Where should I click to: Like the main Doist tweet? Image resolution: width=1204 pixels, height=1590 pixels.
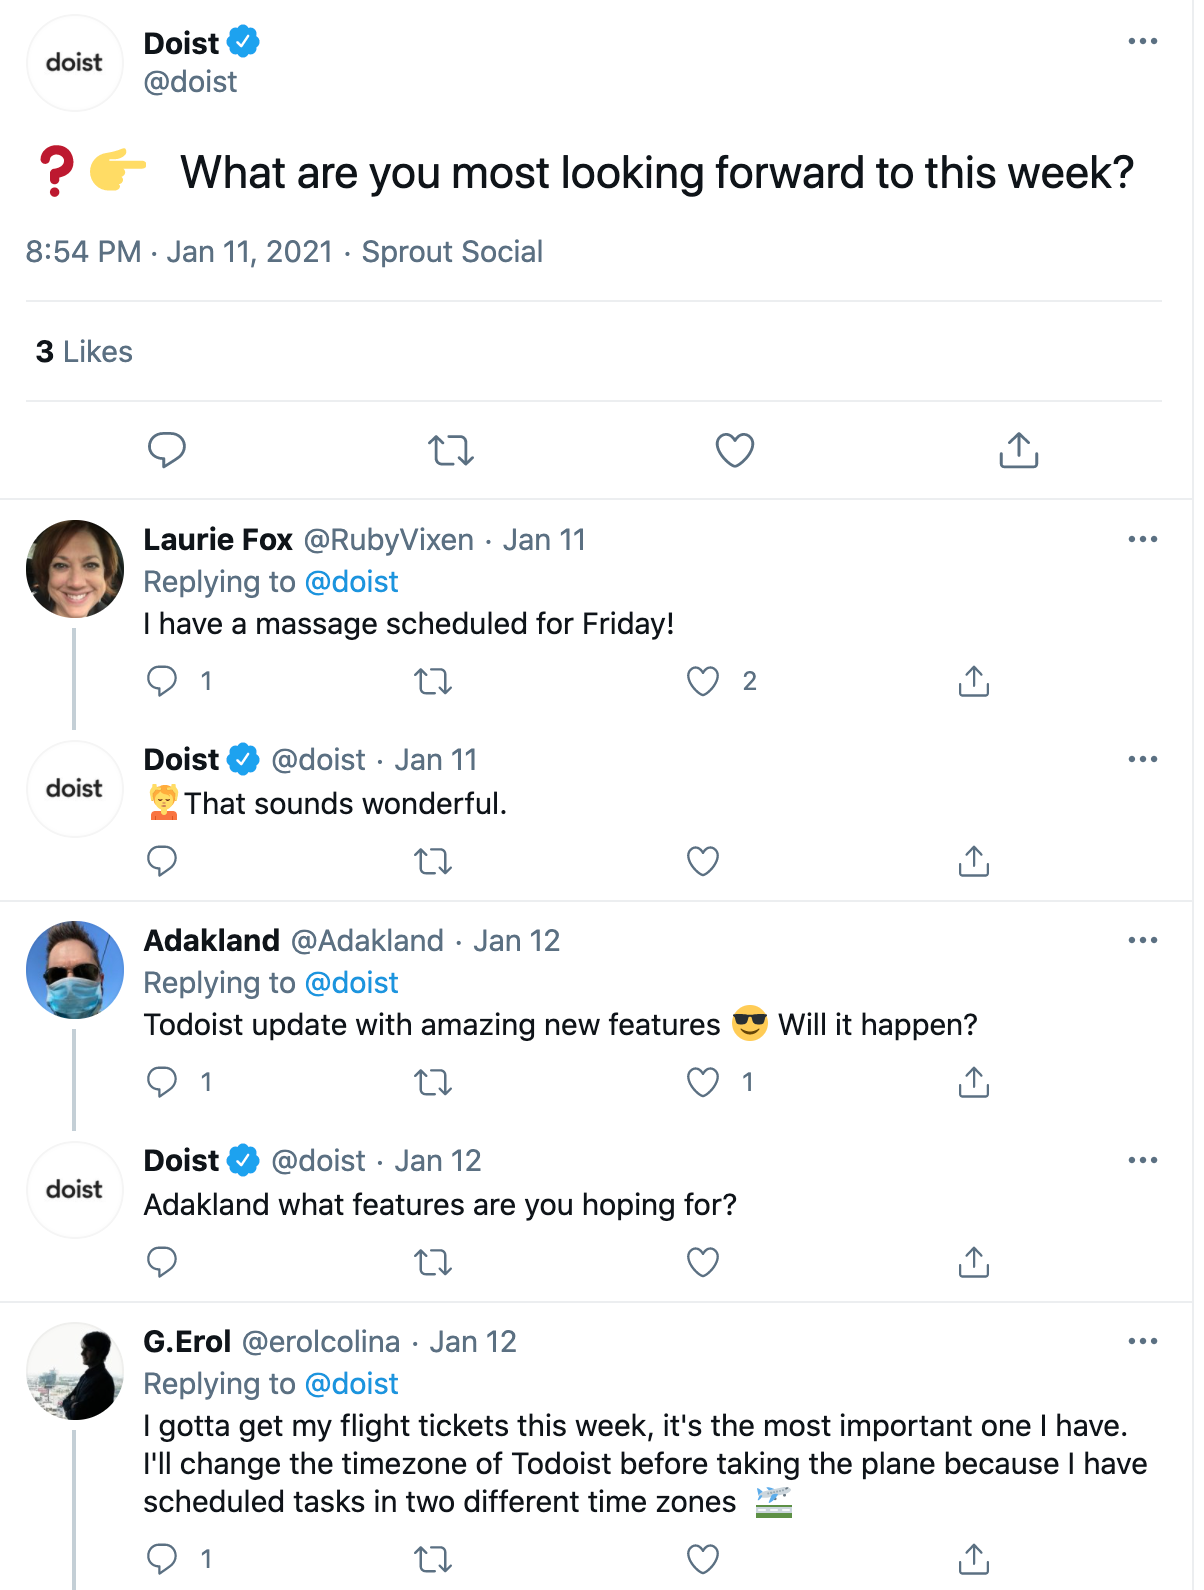click(x=735, y=450)
